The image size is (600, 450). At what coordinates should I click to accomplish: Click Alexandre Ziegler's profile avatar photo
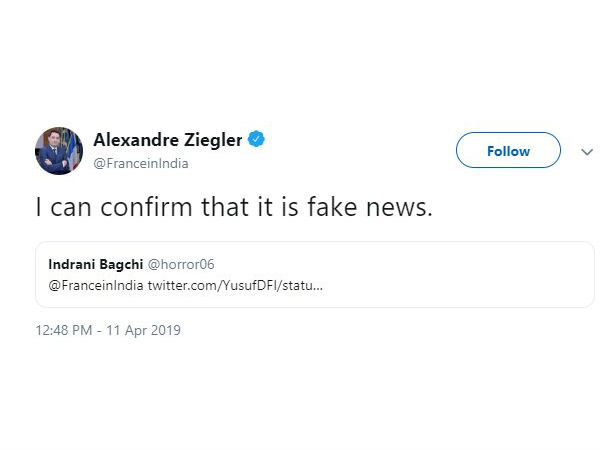point(59,151)
